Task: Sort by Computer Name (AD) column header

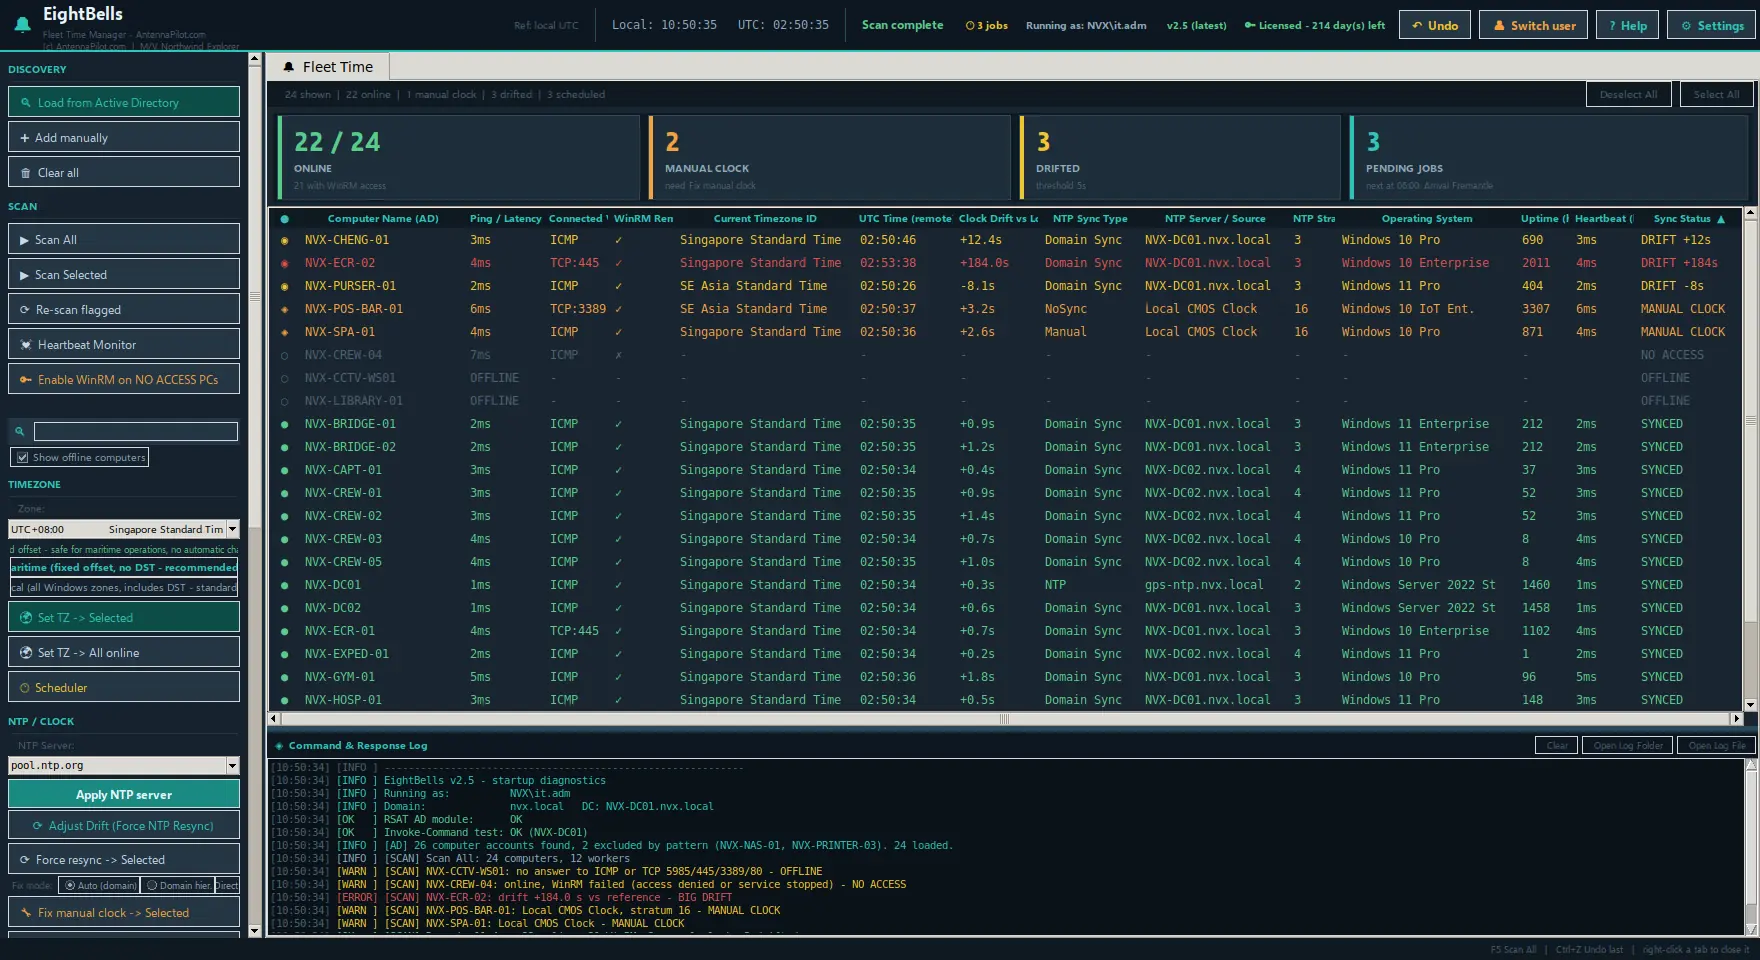Action: 383,219
